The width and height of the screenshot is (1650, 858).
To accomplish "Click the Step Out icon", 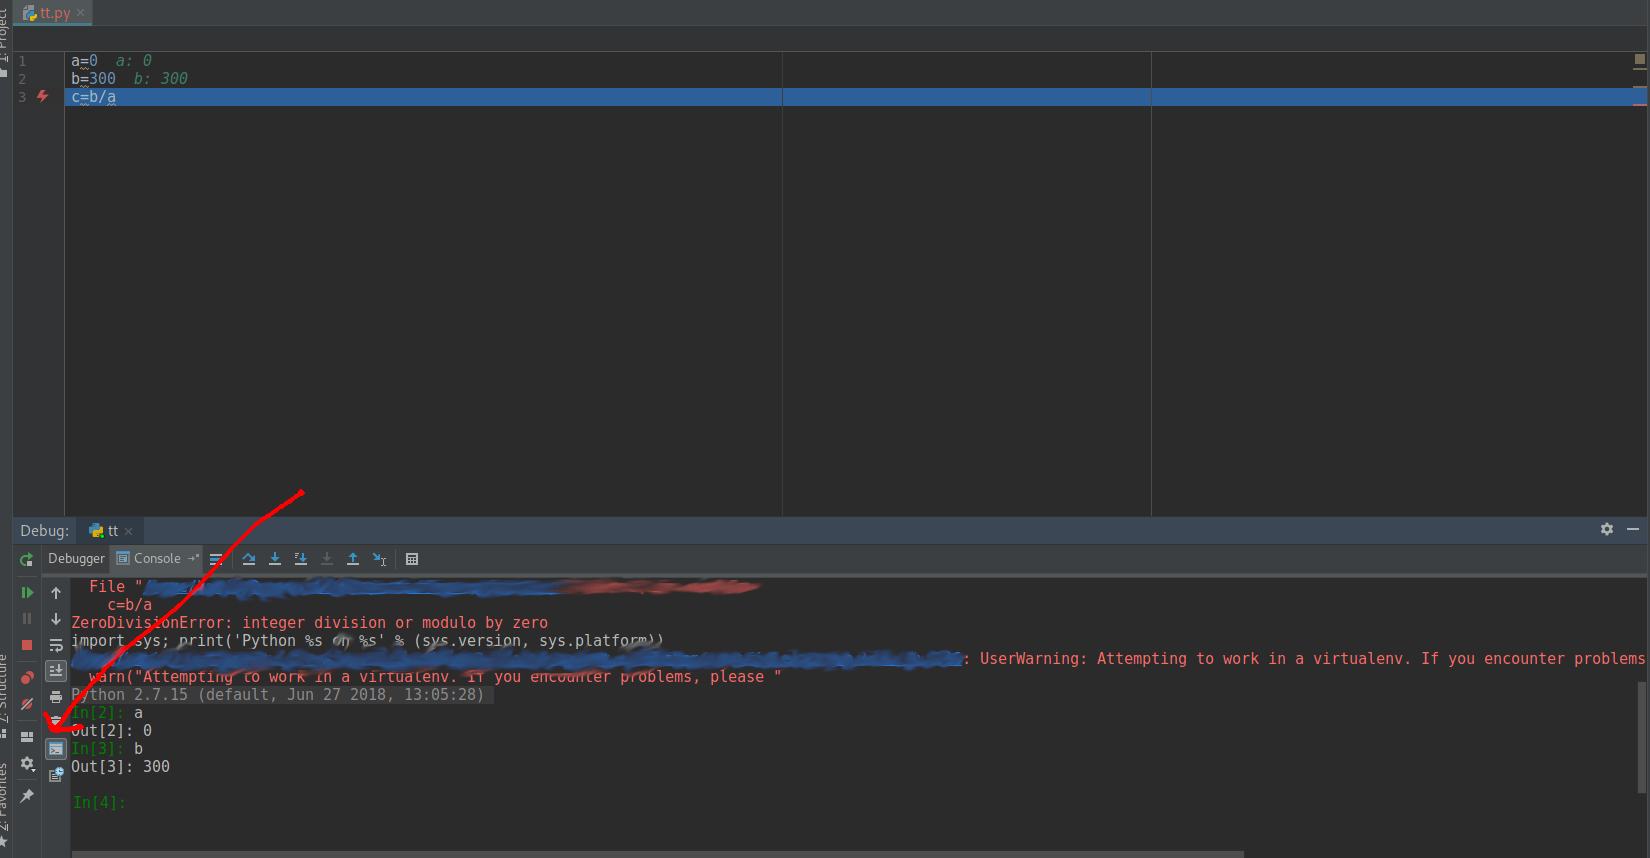I will point(353,559).
